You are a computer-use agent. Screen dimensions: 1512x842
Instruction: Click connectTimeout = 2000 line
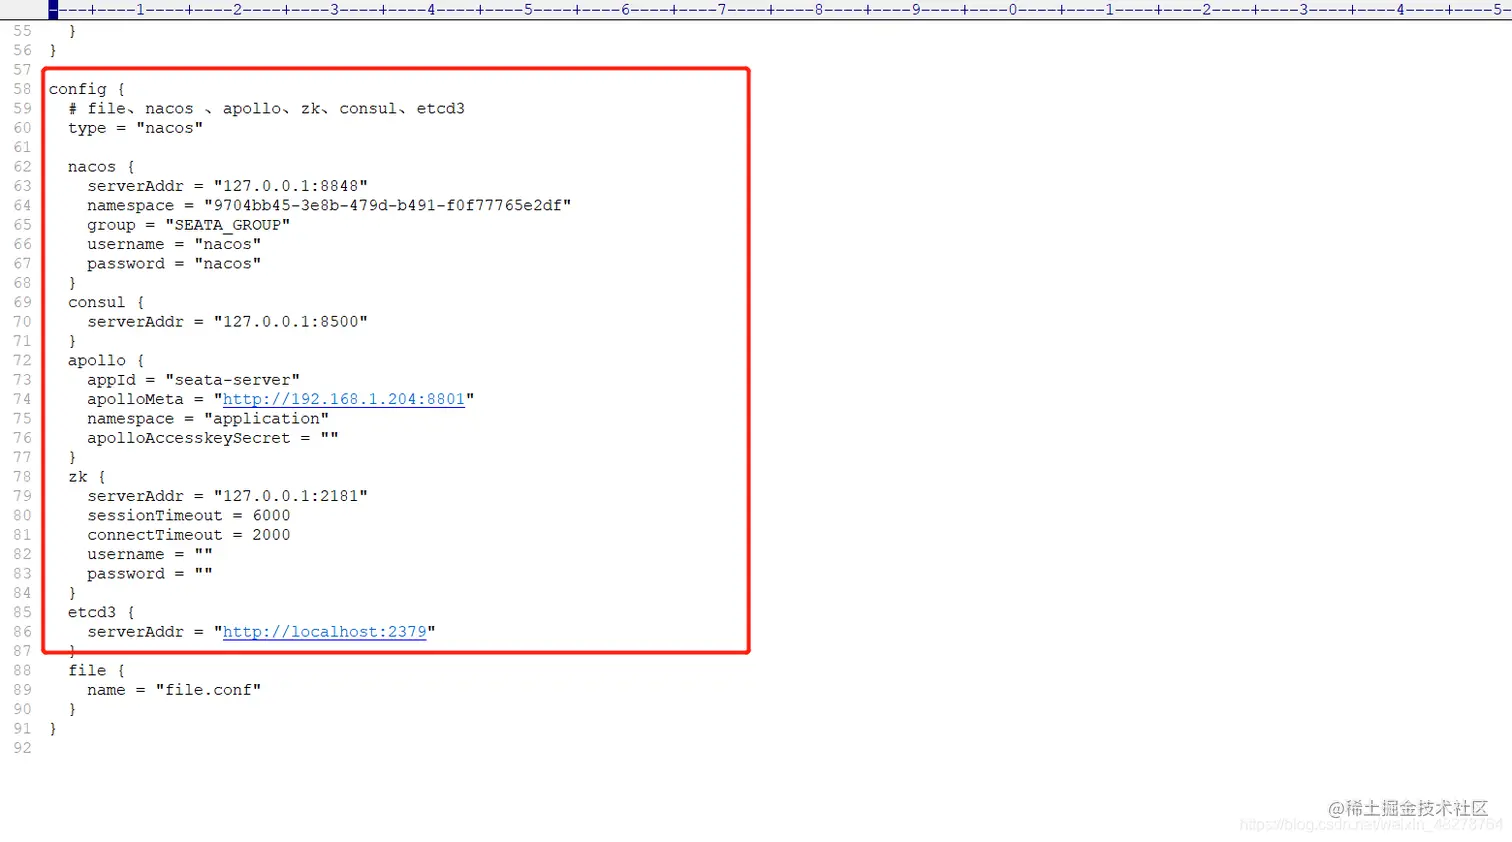[x=189, y=535]
